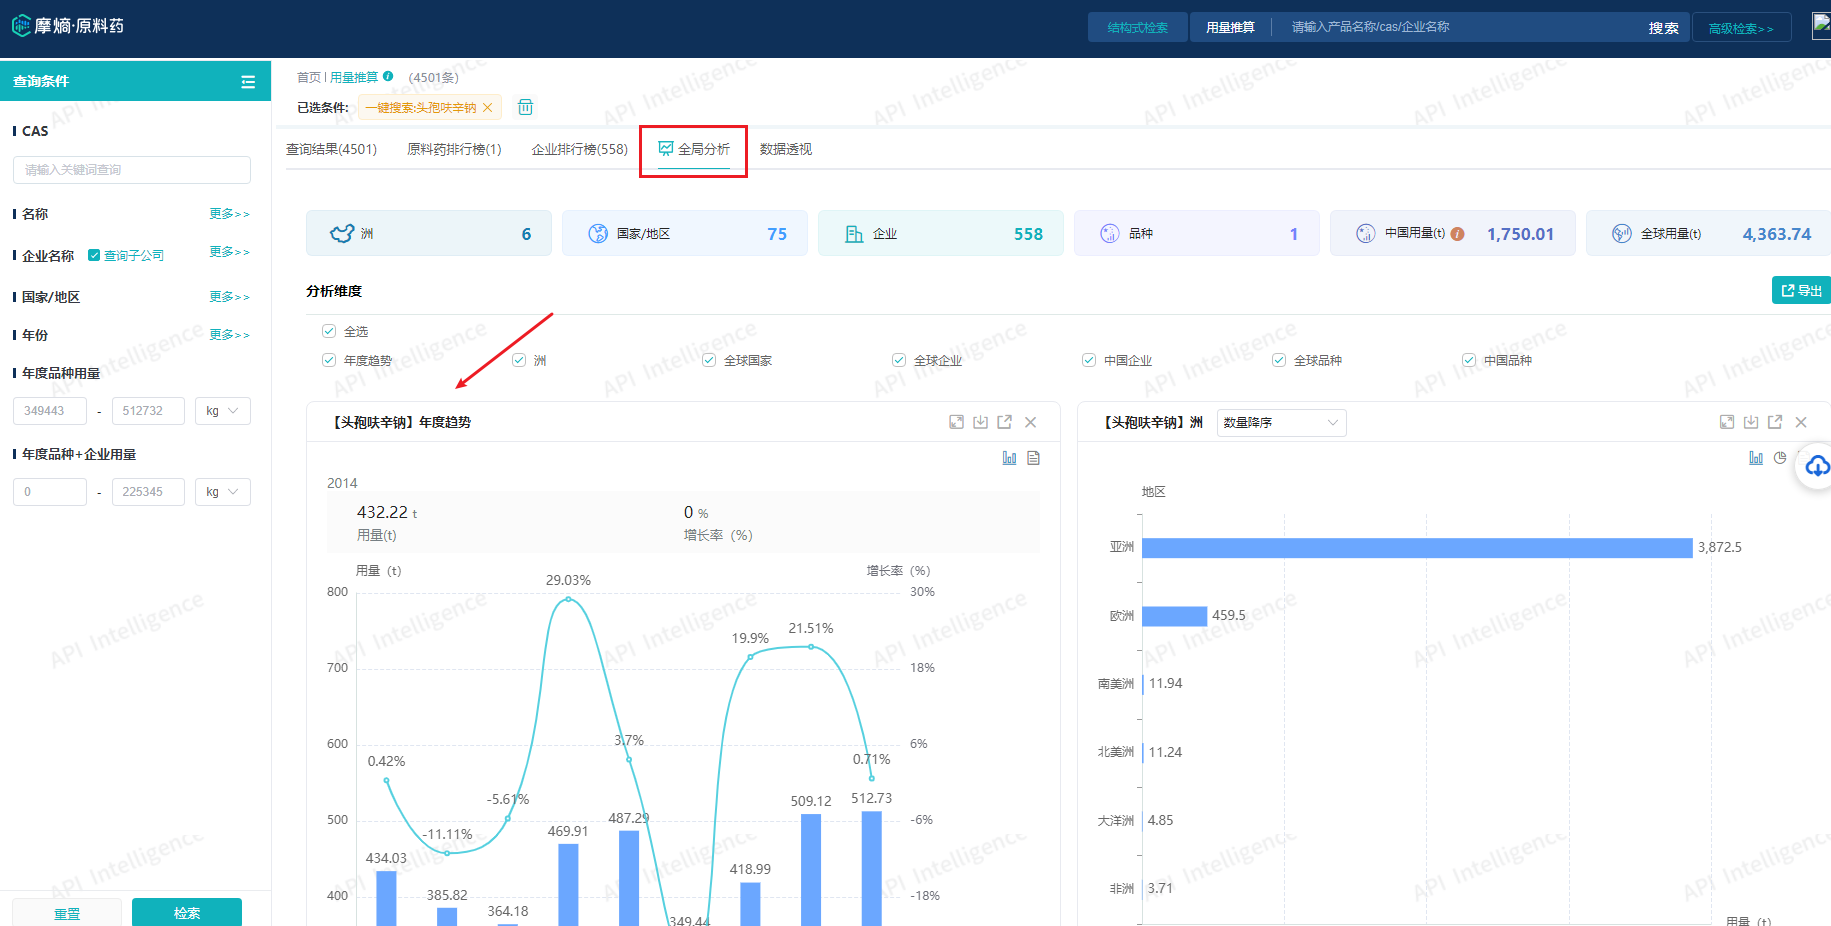Click the info icon next to 用量推算
Screen dimensions: 1831x926
388,76
